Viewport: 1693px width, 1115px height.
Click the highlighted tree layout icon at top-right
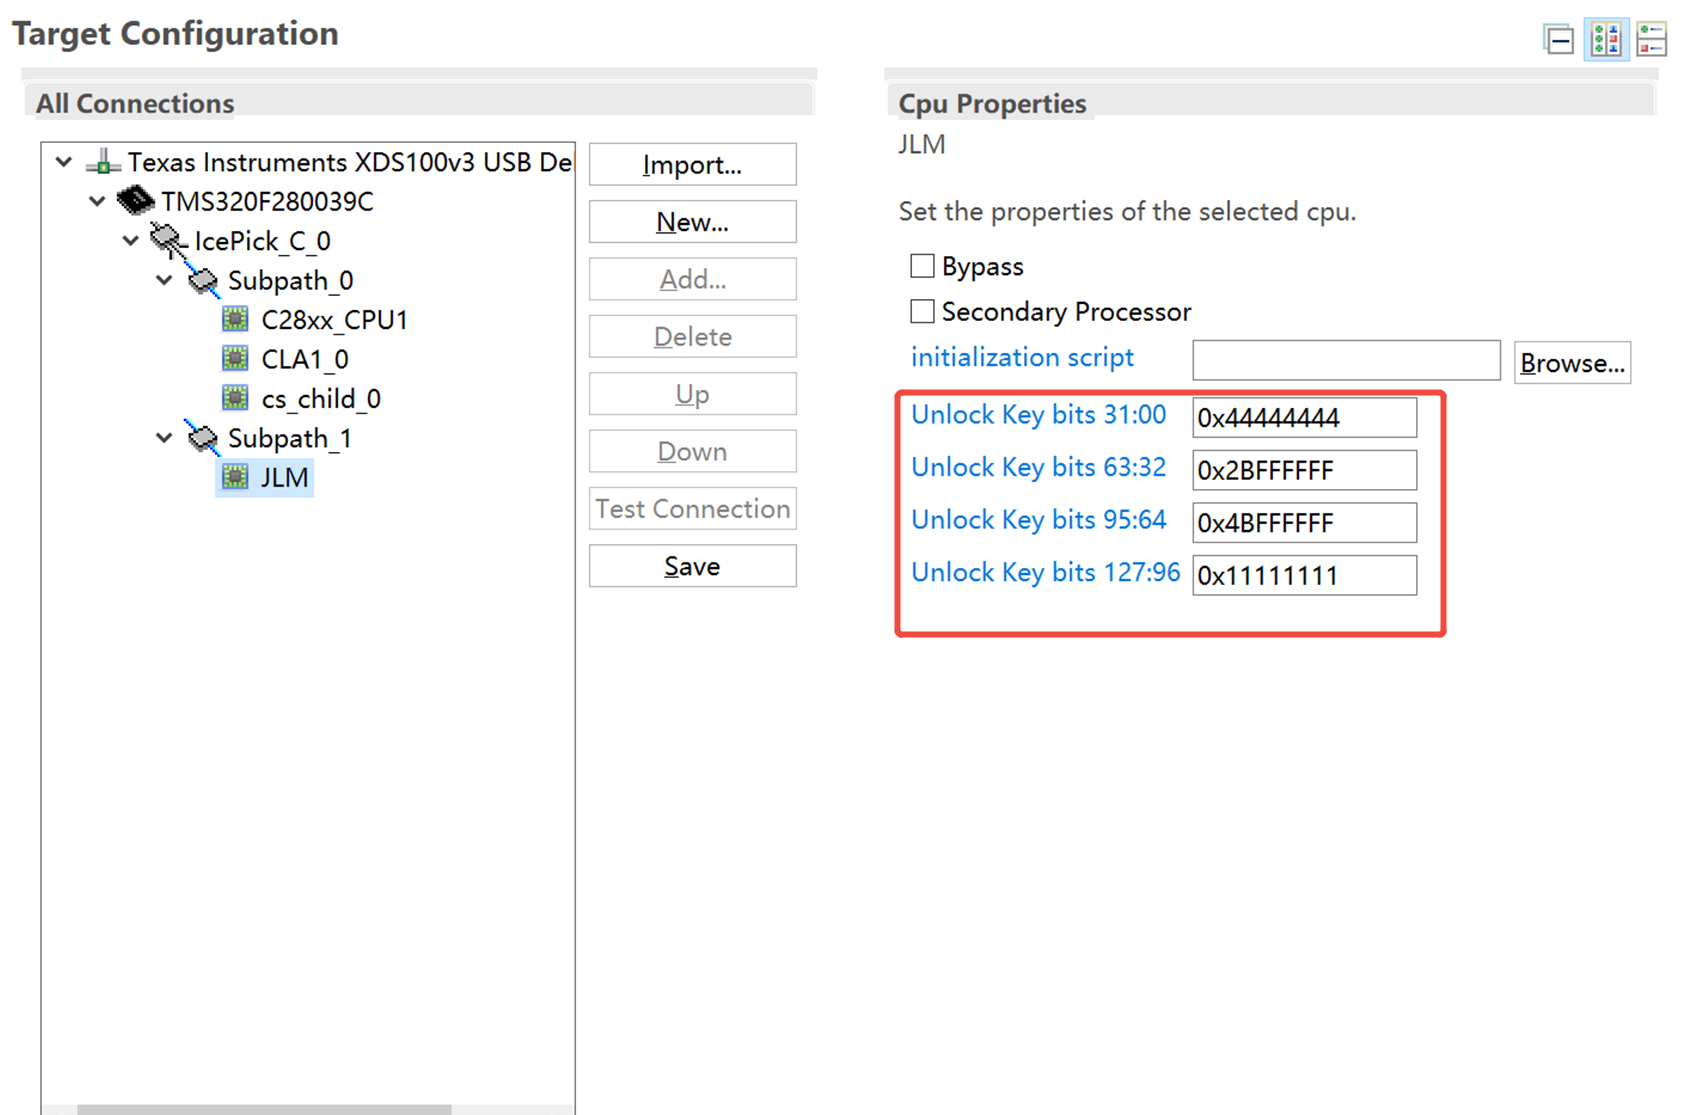point(1606,40)
